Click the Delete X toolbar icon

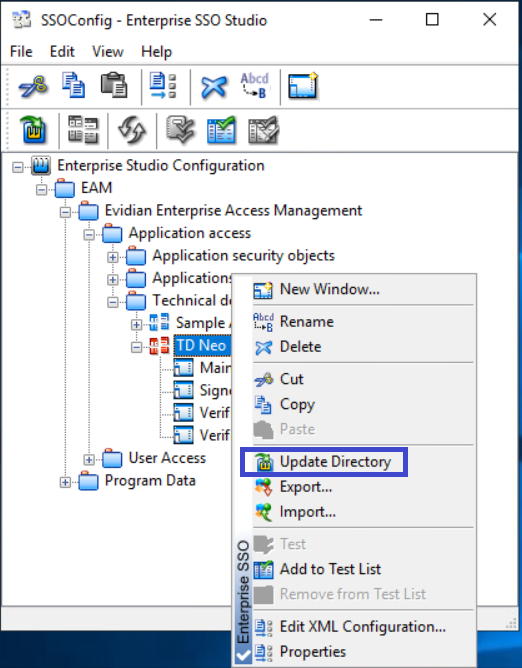pyautogui.click(x=214, y=86)
